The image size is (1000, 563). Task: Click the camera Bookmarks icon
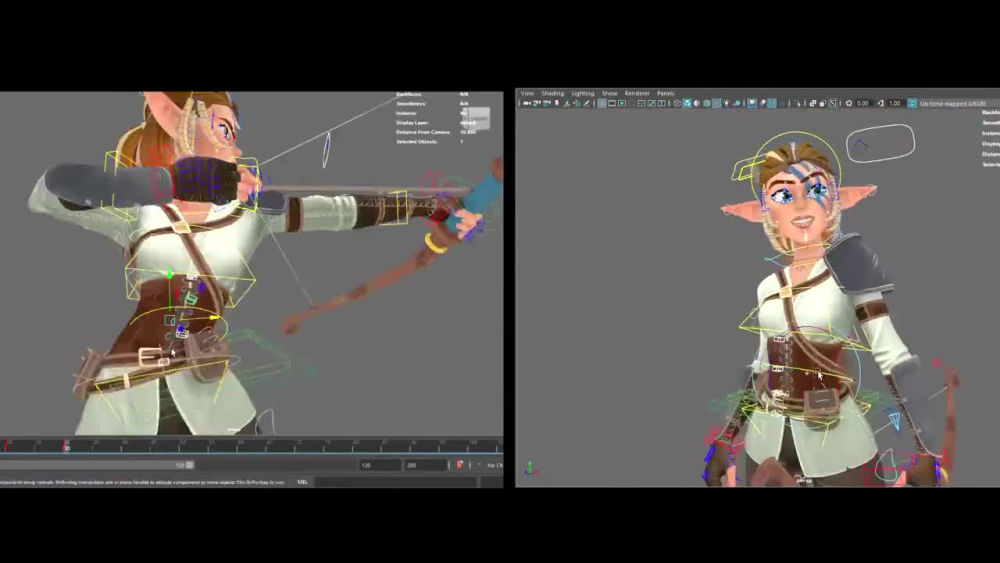(x=557, y=103)
